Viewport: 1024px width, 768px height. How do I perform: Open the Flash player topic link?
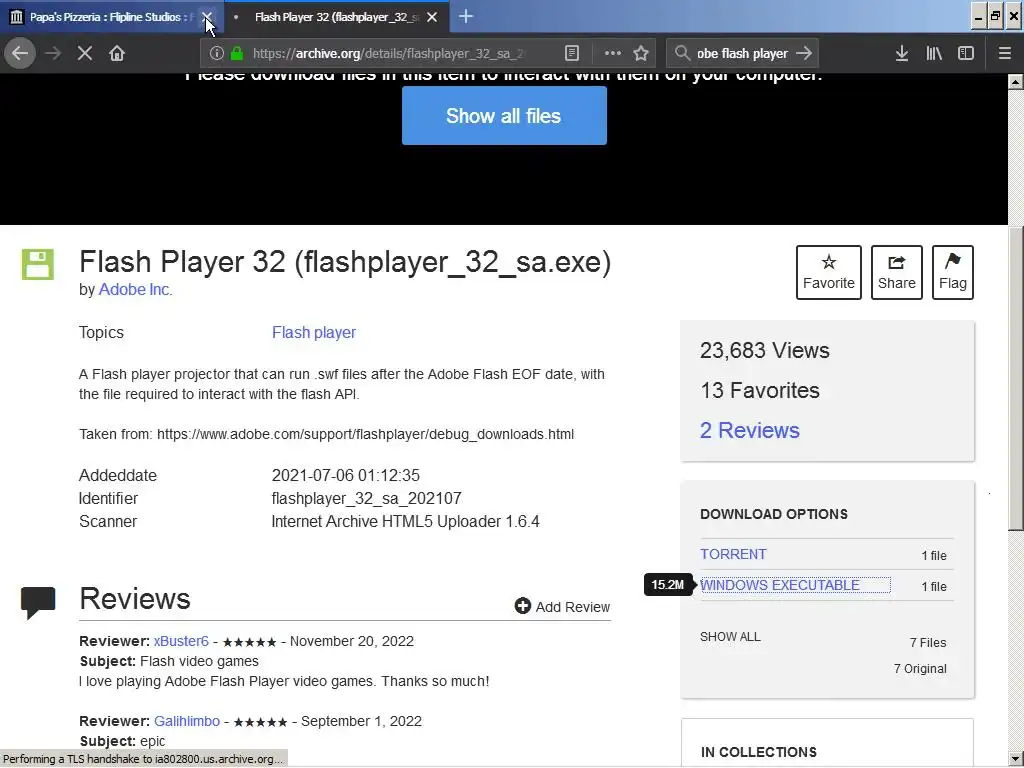pos(313,332)
